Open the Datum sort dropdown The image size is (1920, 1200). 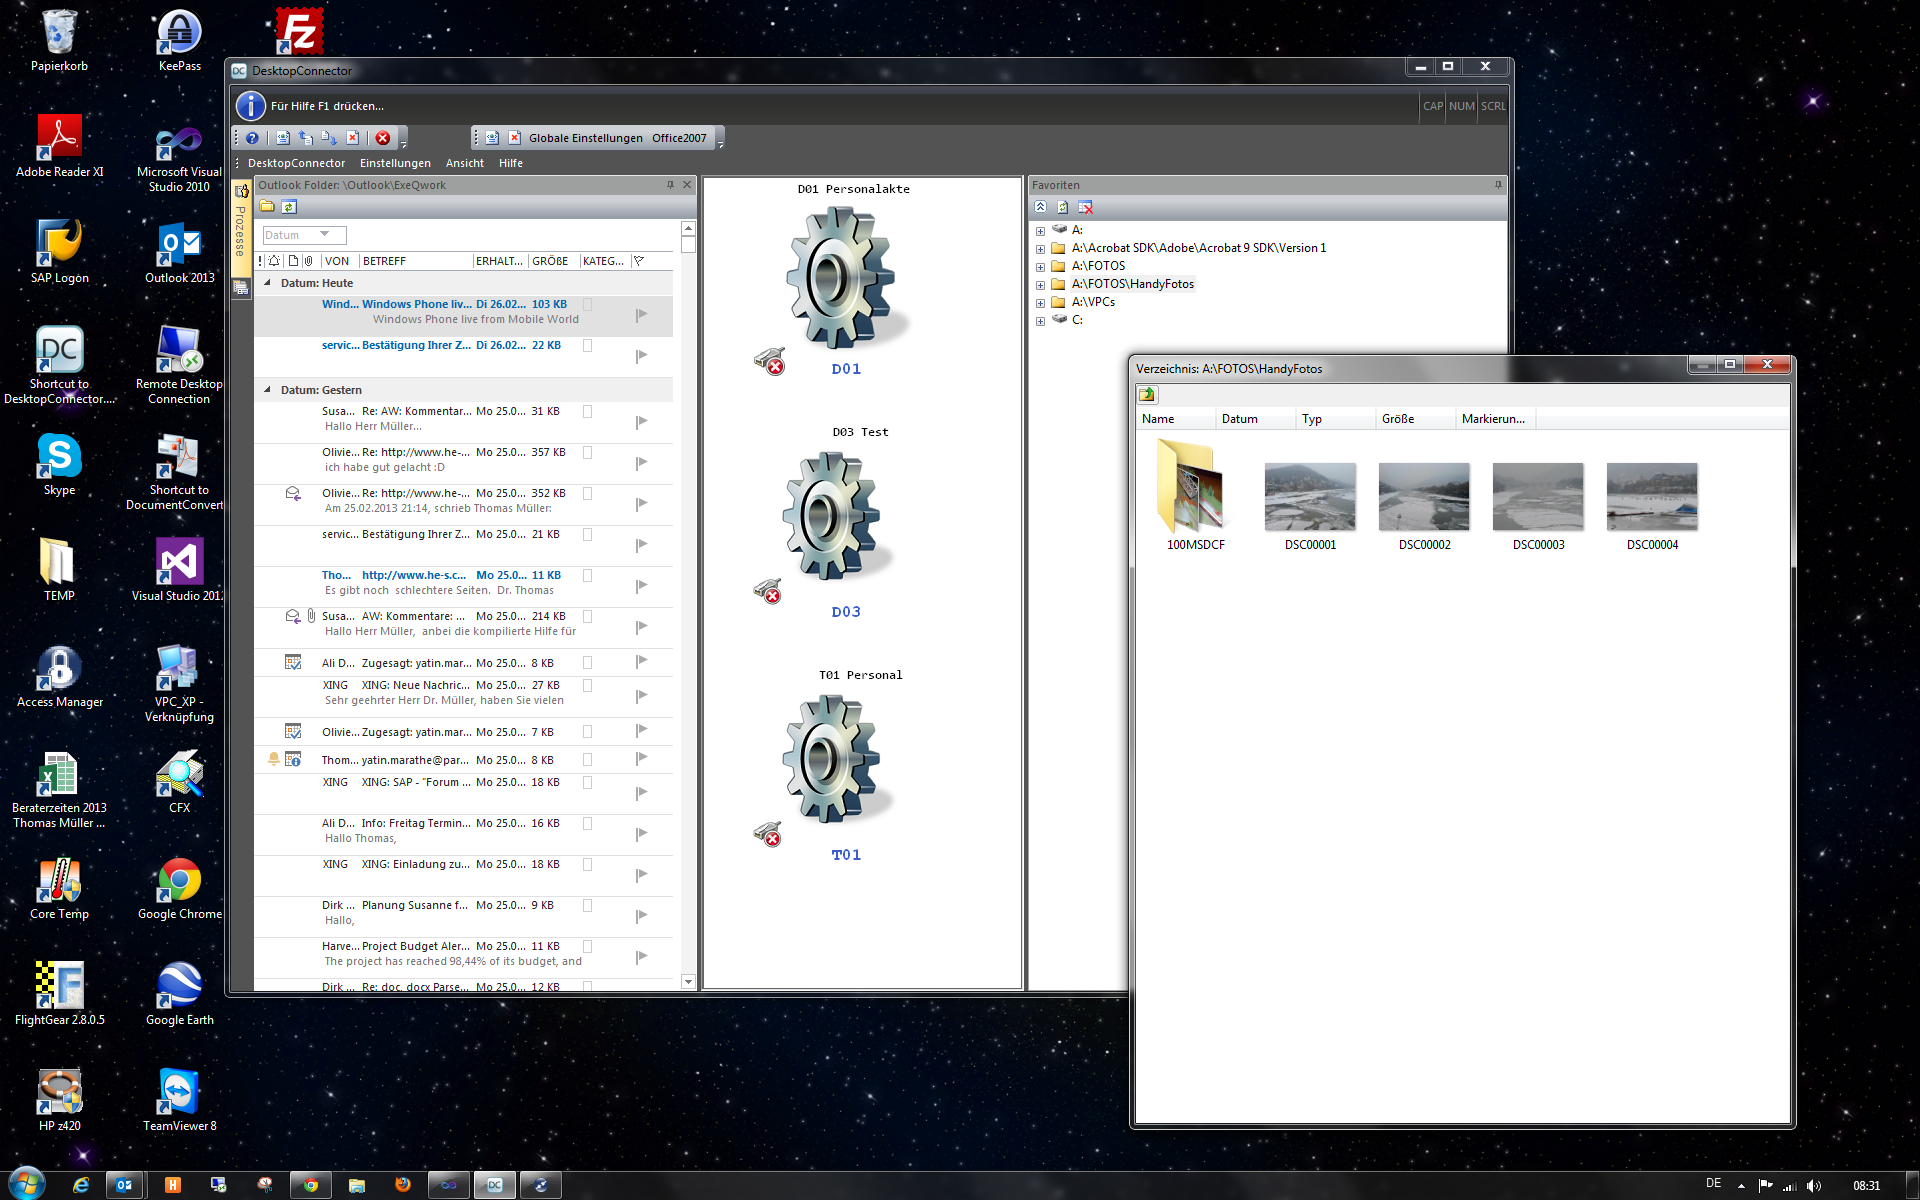point(304,235)
